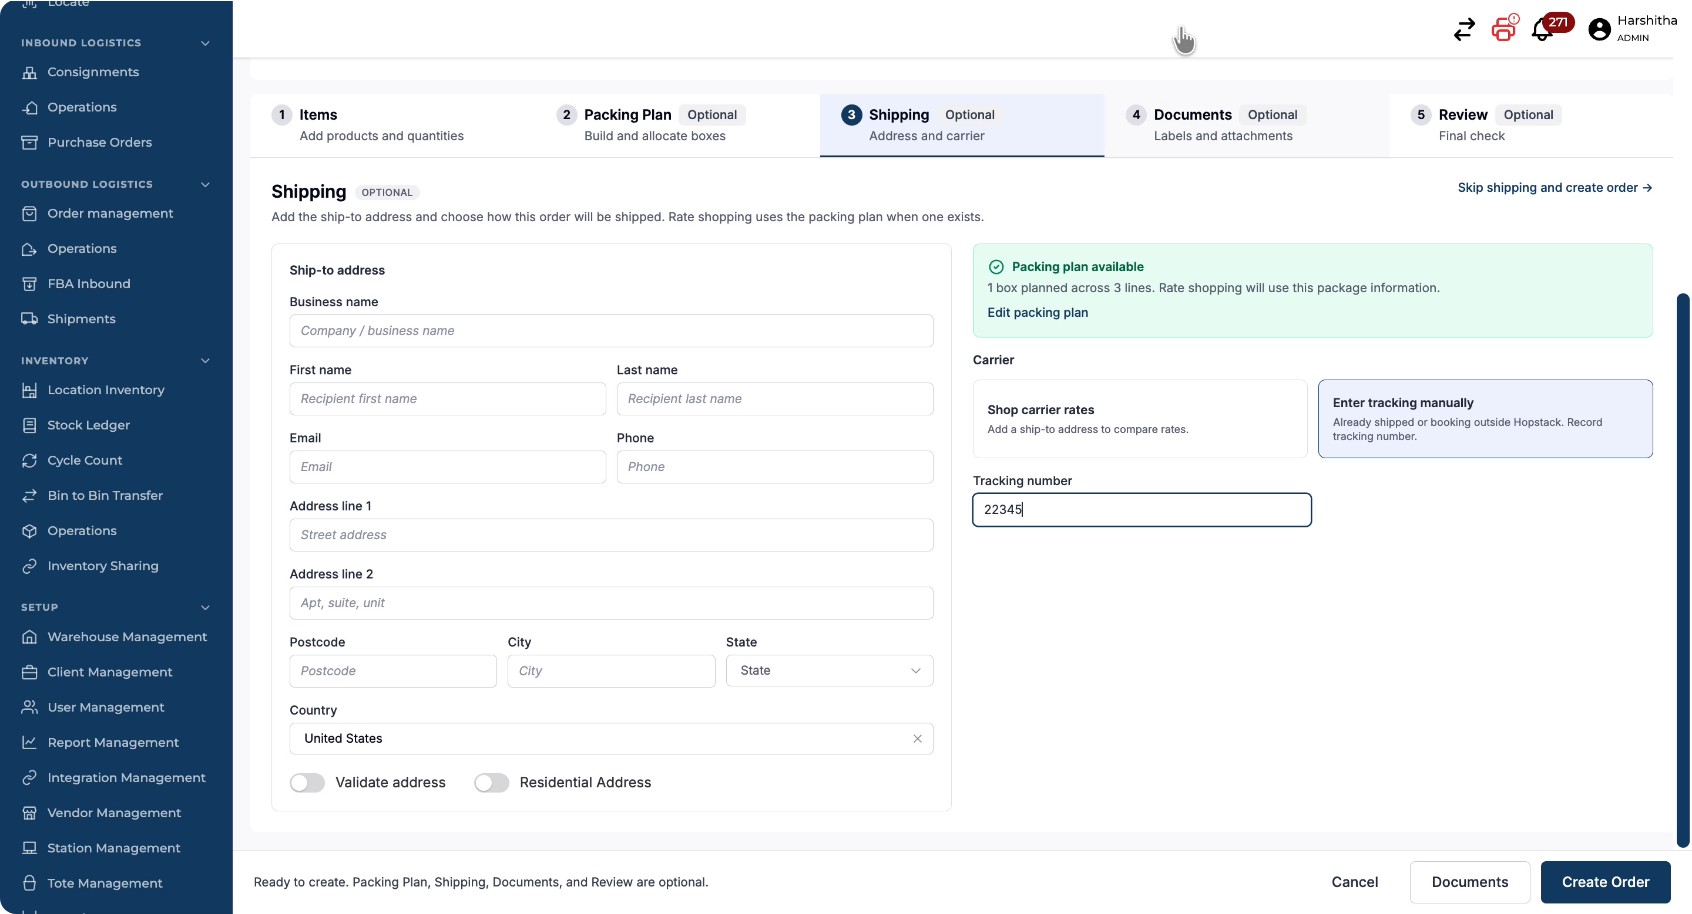The width and height of the screenshot is (1692, 914).
Task: Turn on the Residential Address toggle
Action: (x=491, y=783)
